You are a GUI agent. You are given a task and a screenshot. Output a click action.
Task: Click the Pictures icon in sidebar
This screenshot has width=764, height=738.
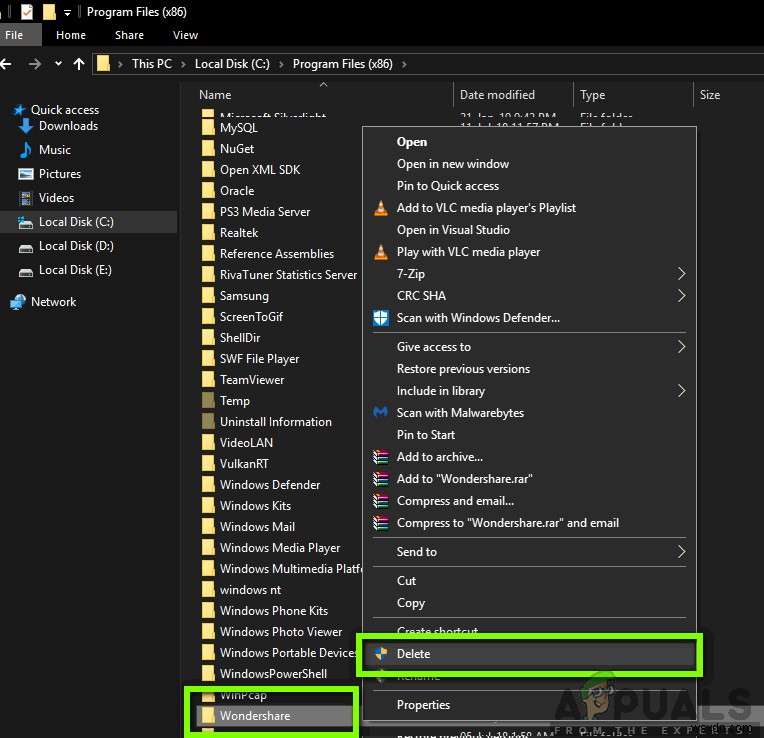pyautogui.click(x=25, y=174)
